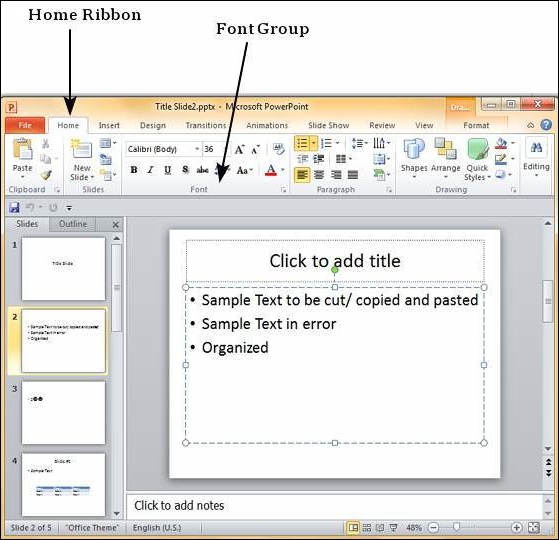
Task: Switch to the Outline pane tab
Action: 73,224
